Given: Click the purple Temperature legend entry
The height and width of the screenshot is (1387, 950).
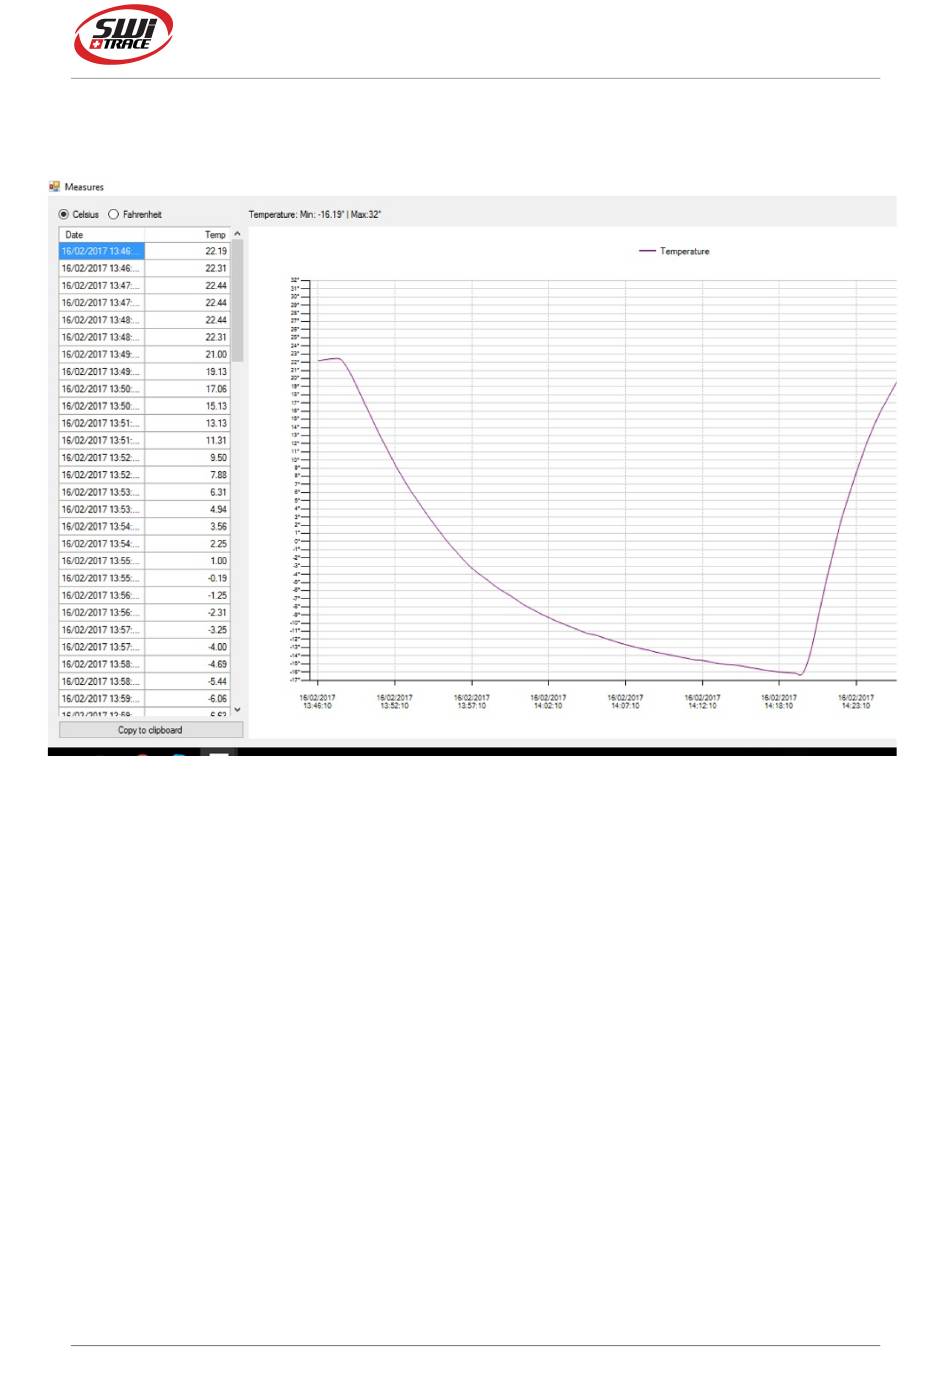Looking at the screenshot, I should (x=674, y=251).
